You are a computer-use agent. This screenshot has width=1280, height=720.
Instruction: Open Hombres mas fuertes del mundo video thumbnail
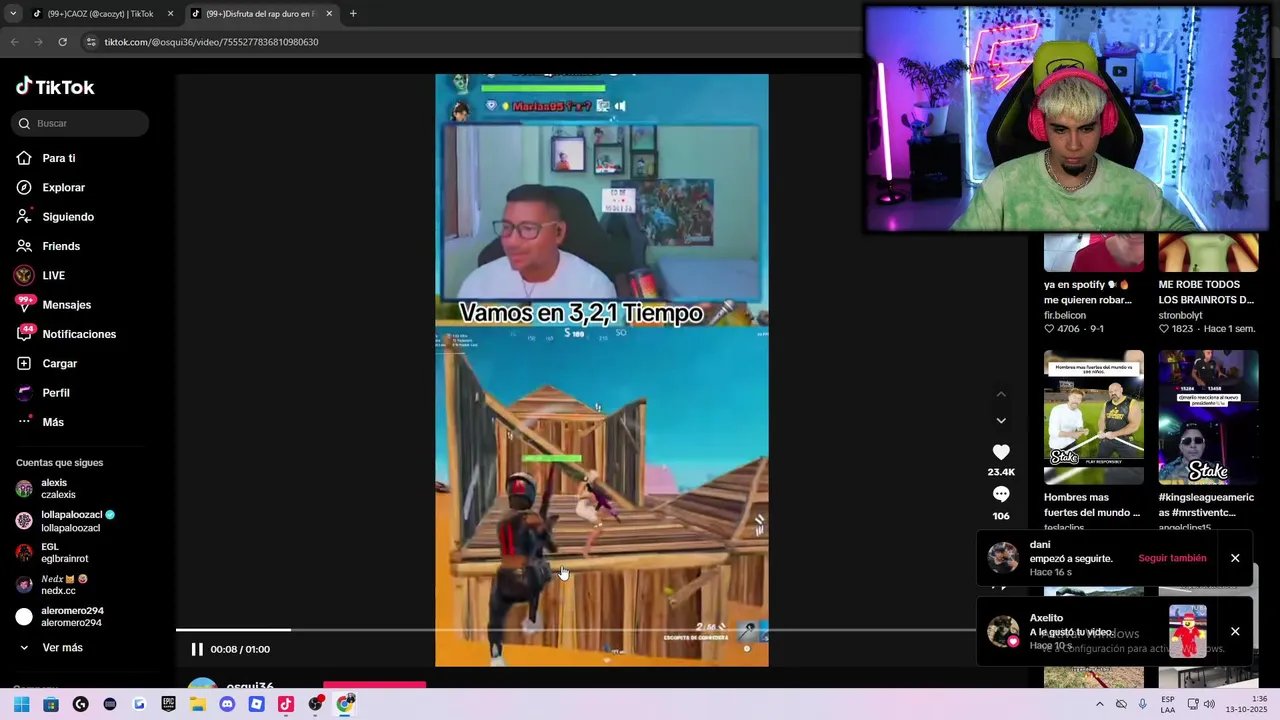(x=1094, y=417)
